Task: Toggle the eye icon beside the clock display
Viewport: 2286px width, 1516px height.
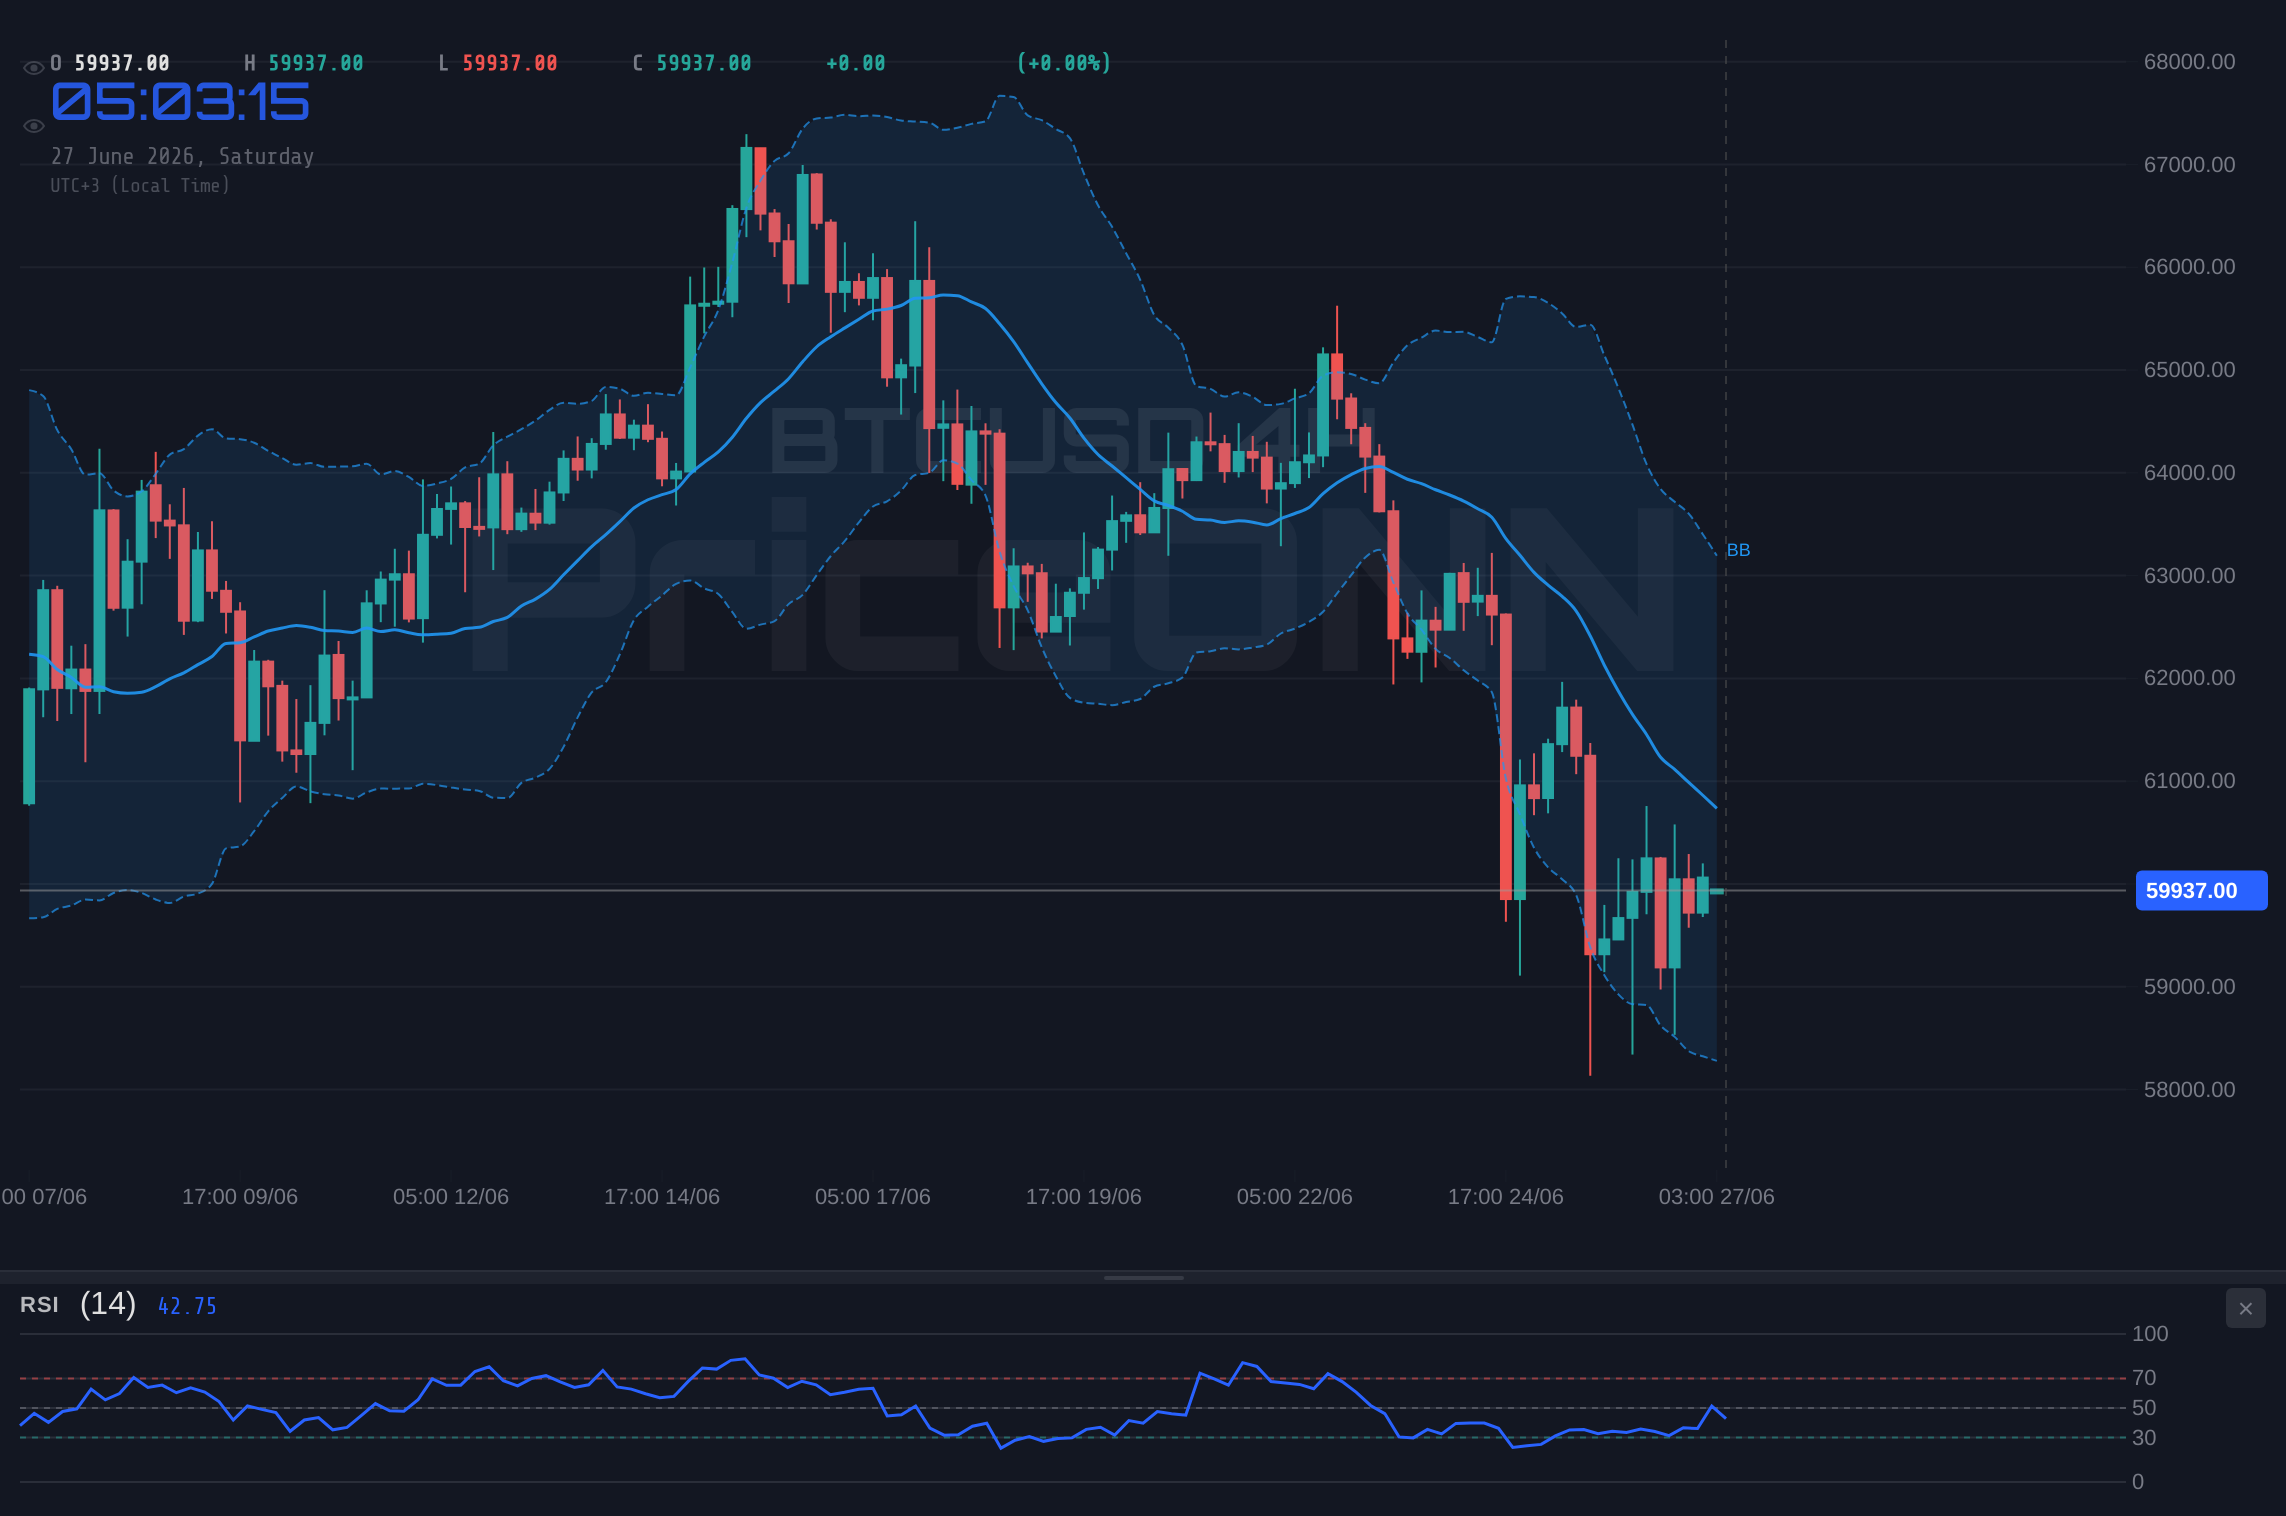Action: tap(33, 126)
